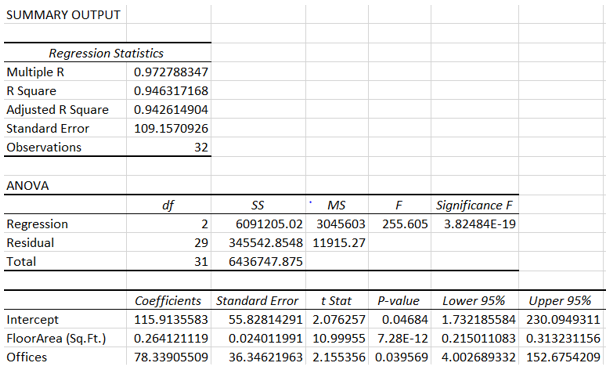This screenshot has width=606, height=365.
Task: Select Total df value 31
Action: pos(201,262)
